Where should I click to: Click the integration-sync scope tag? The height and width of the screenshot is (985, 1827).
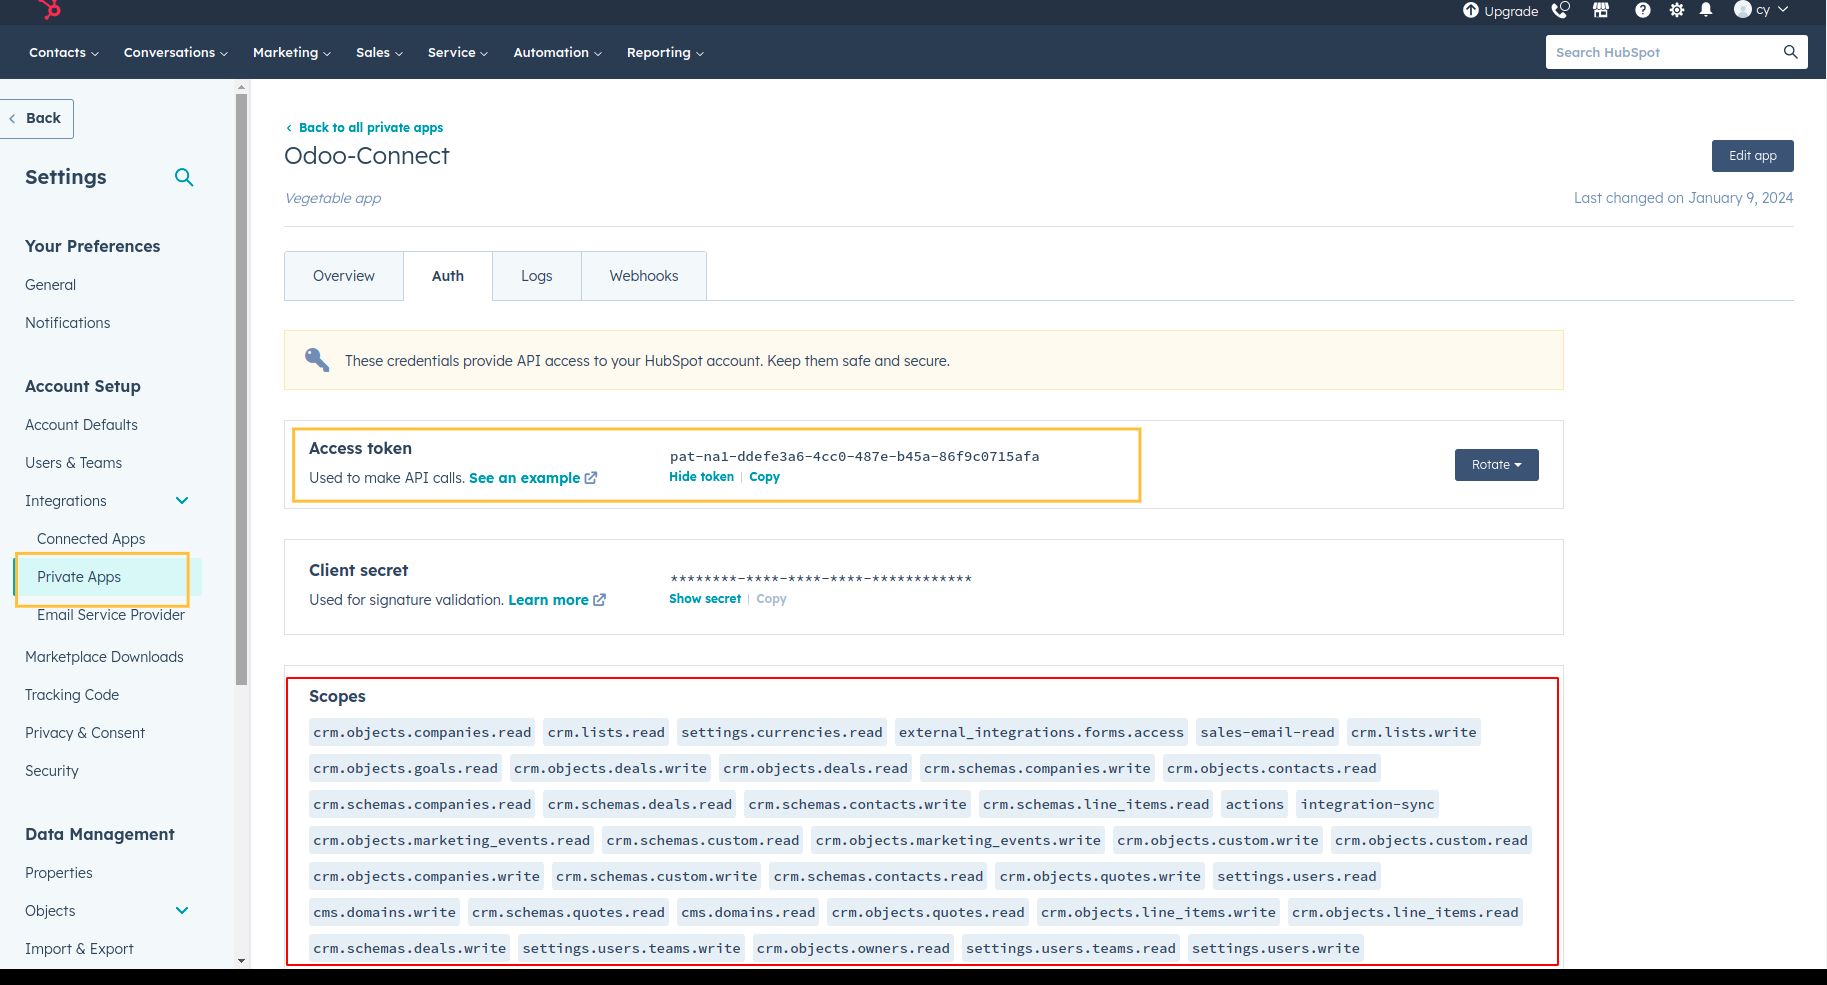click(1367, 804)
